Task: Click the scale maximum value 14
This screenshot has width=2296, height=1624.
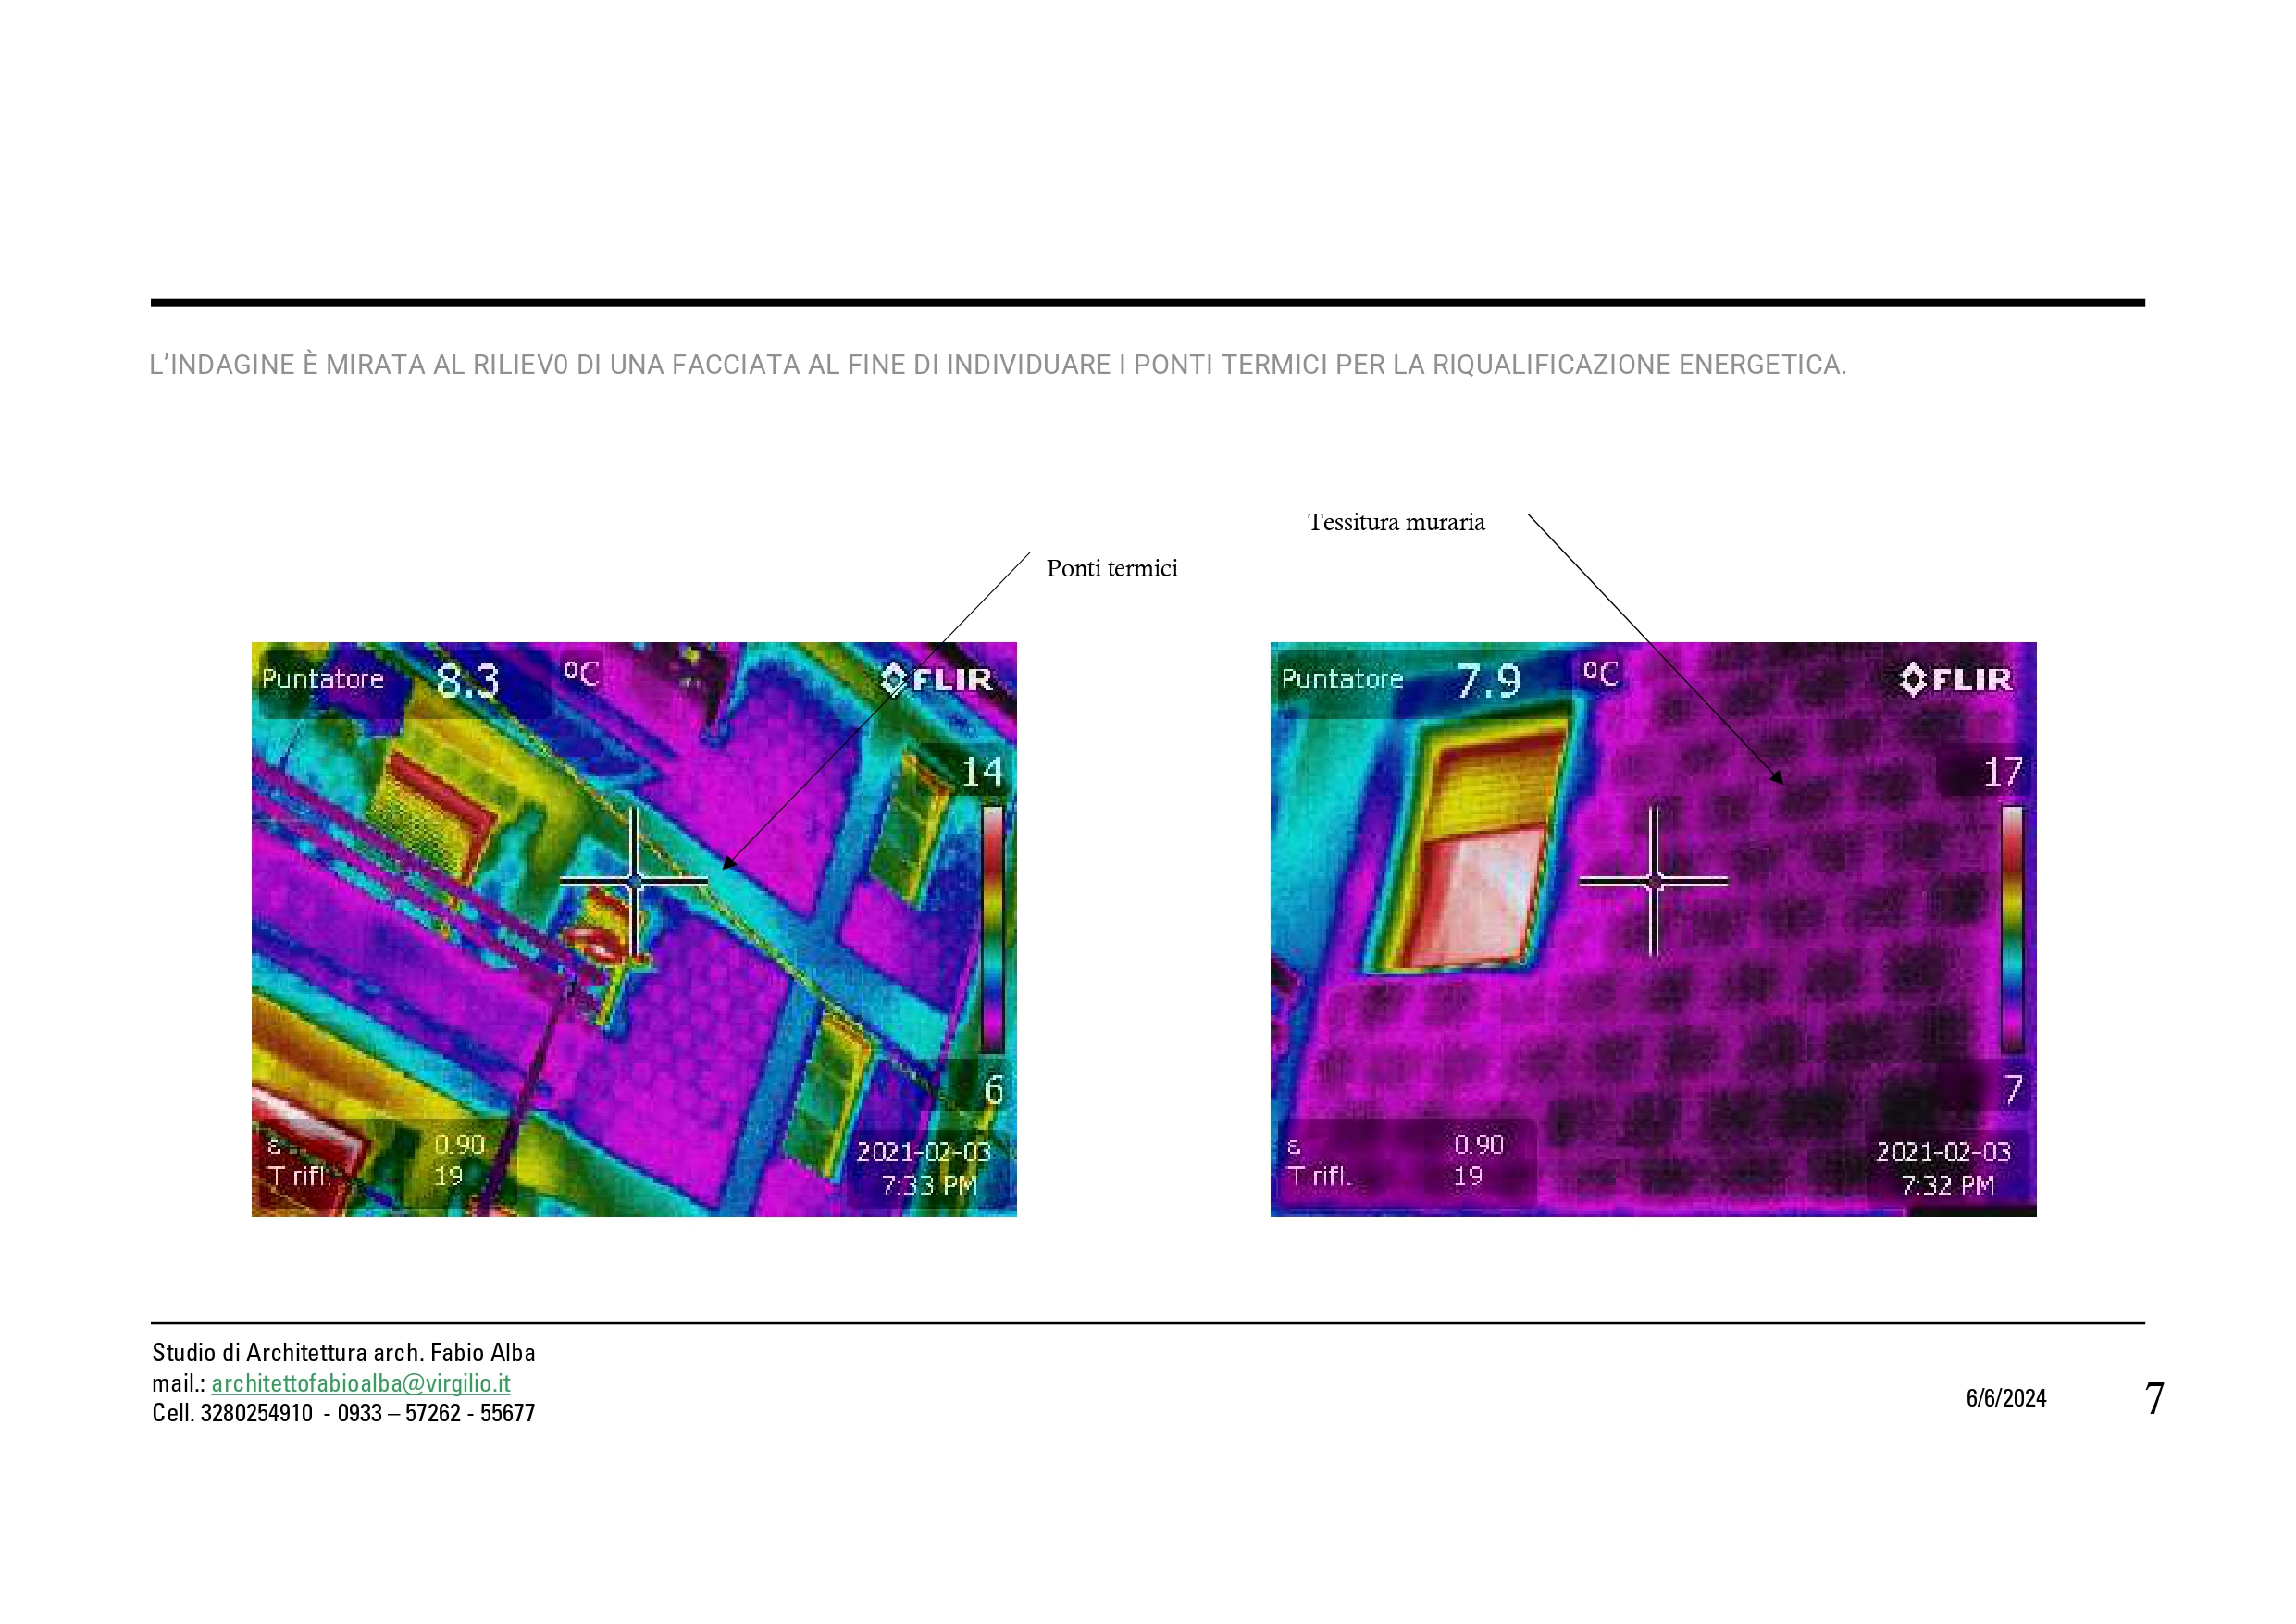Action: (x=982, y=772)
